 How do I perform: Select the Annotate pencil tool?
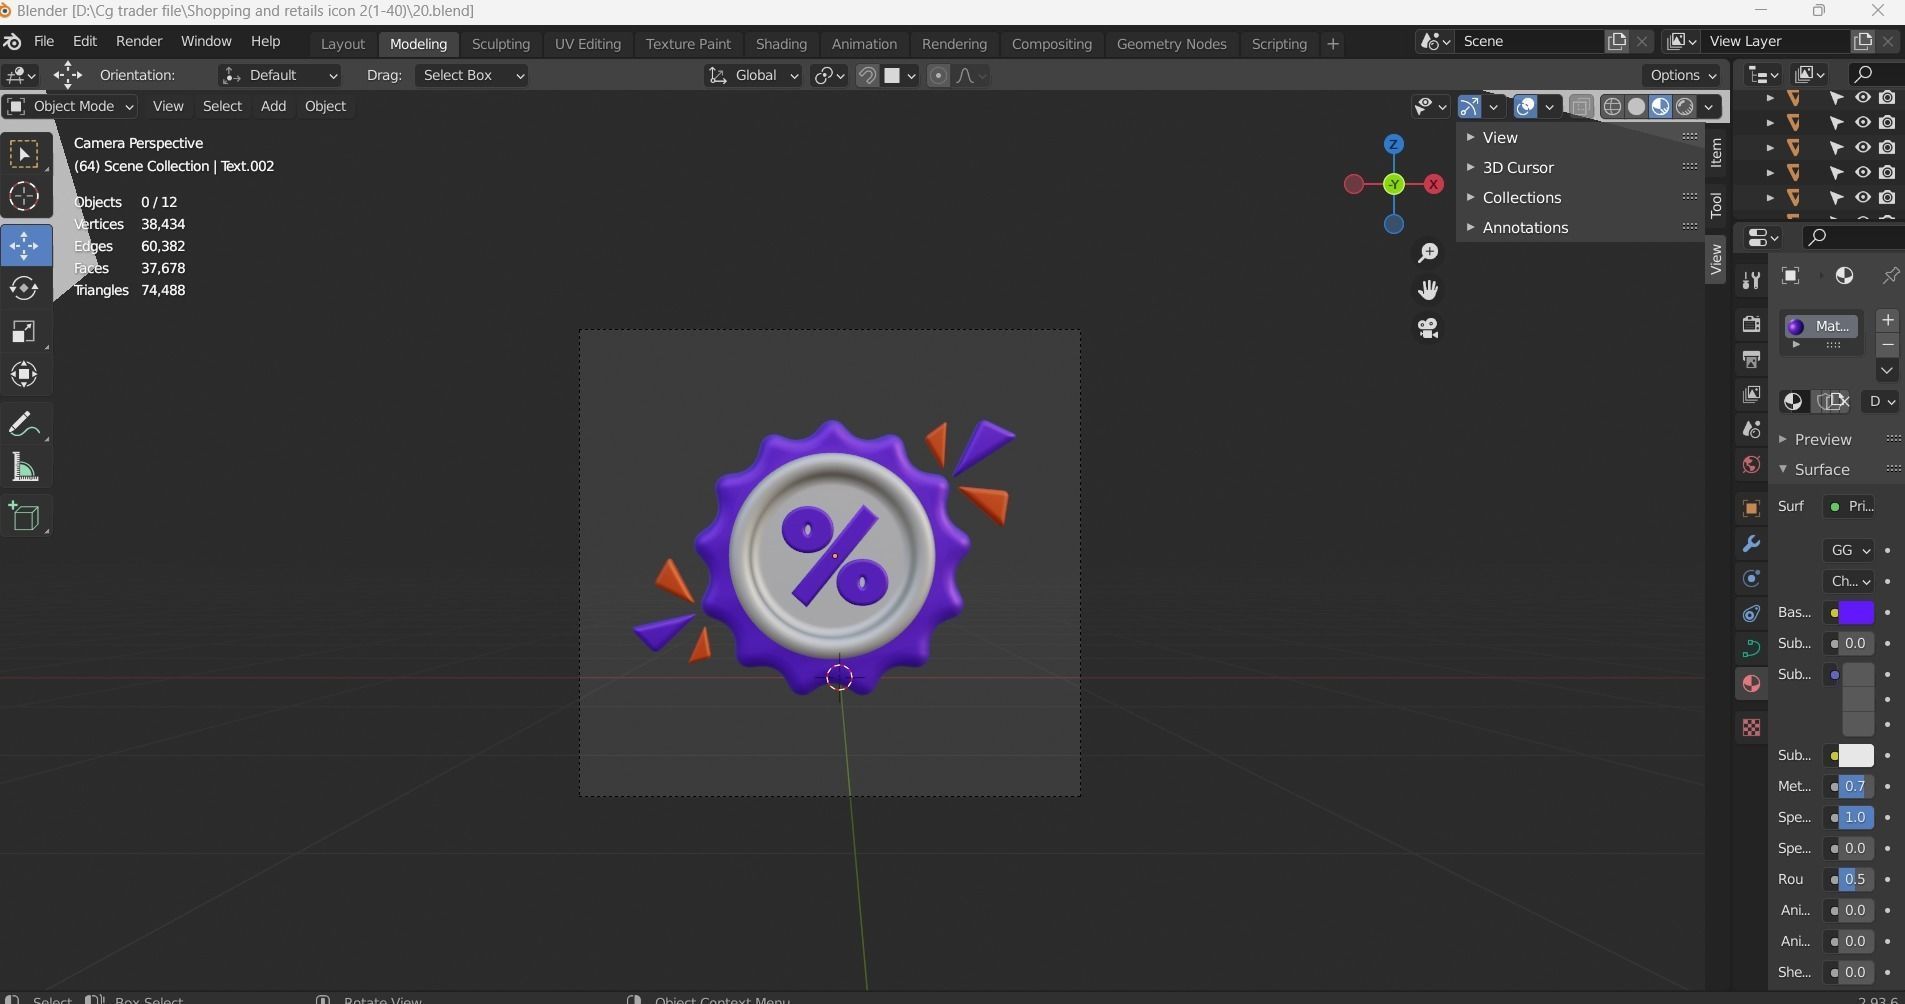24,424
